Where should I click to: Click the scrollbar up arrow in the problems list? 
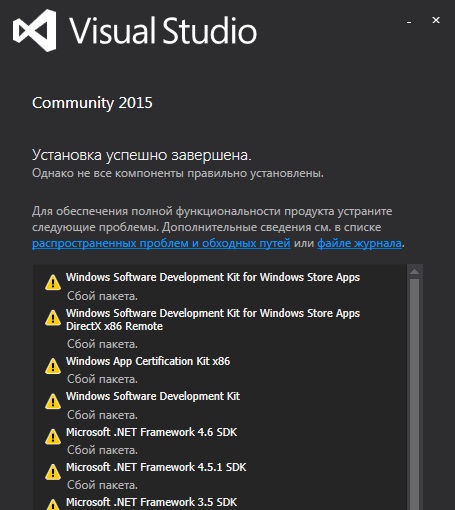[415, 272]
